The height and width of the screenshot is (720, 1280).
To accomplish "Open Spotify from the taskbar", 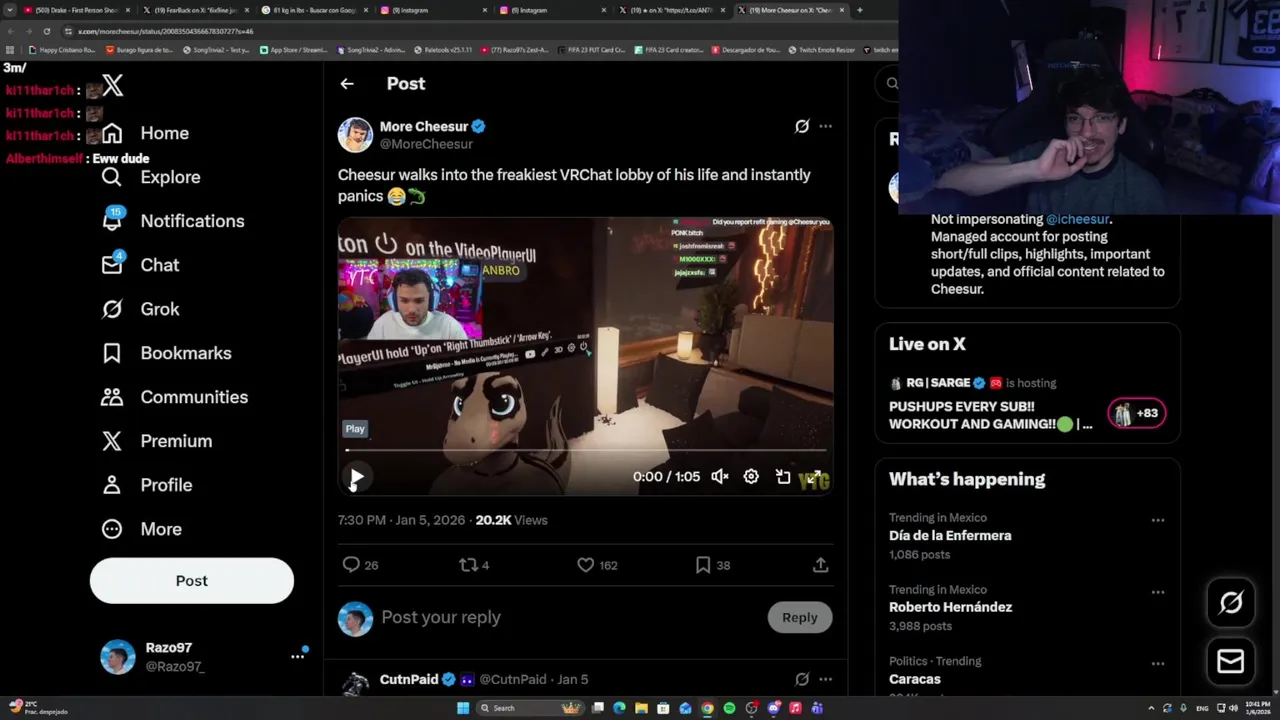I will [729, 708].
